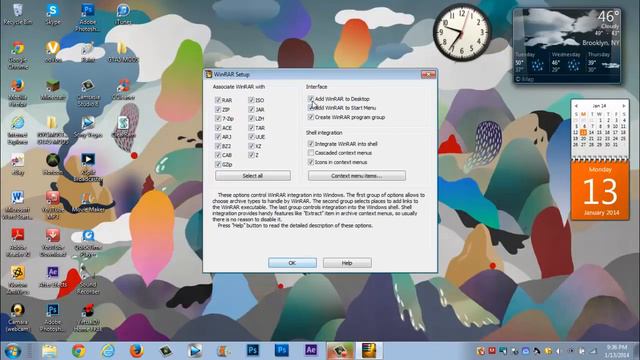This screenshot has width=640, height=360.
Task: Enable Cascaded context menus checkbox
Action: [311, 153]
